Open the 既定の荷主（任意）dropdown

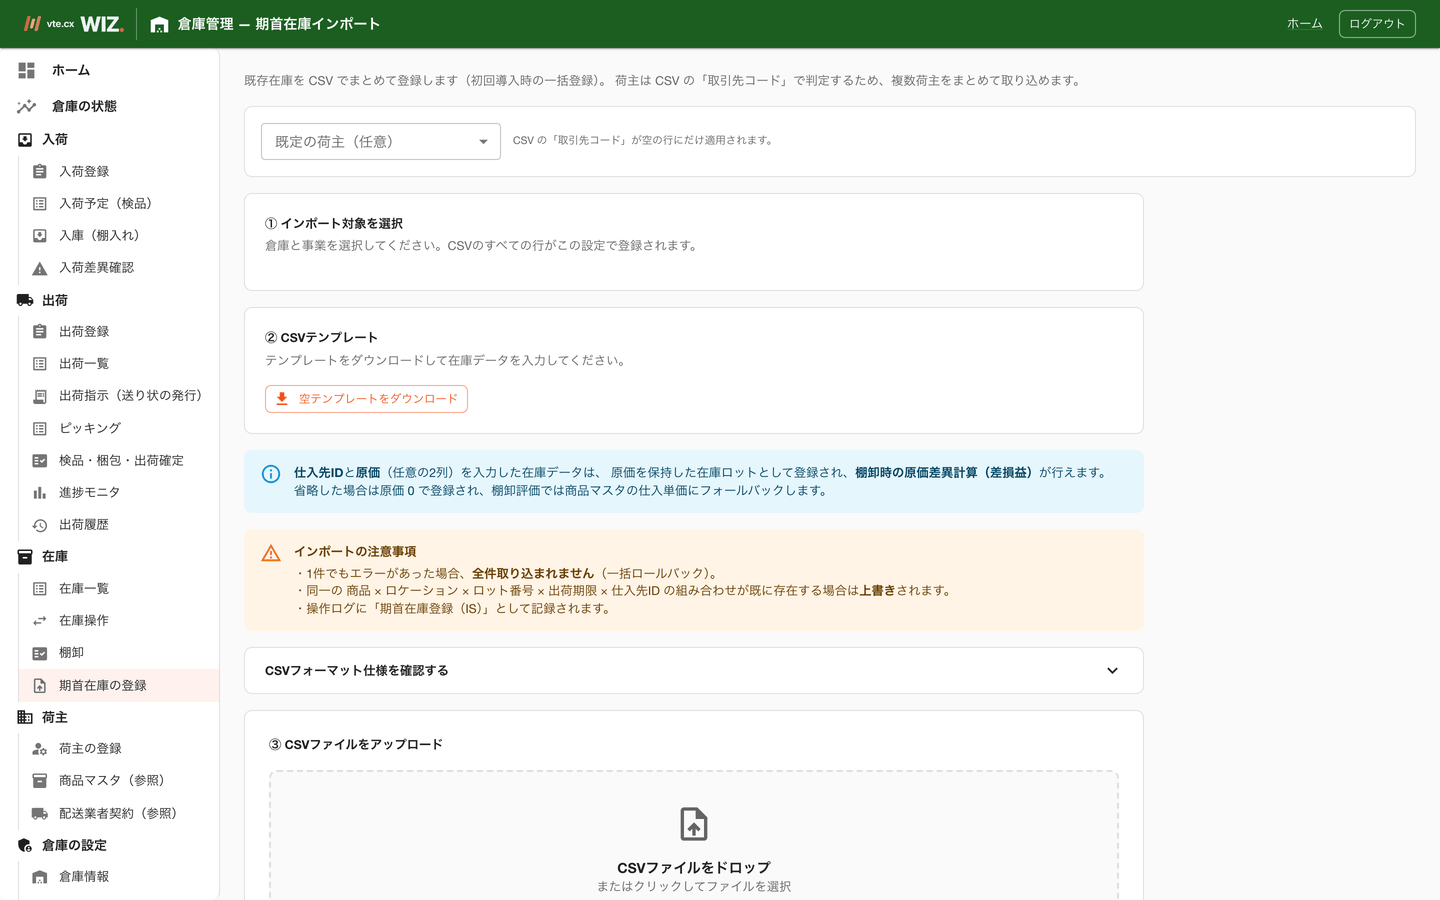[381, 141]
